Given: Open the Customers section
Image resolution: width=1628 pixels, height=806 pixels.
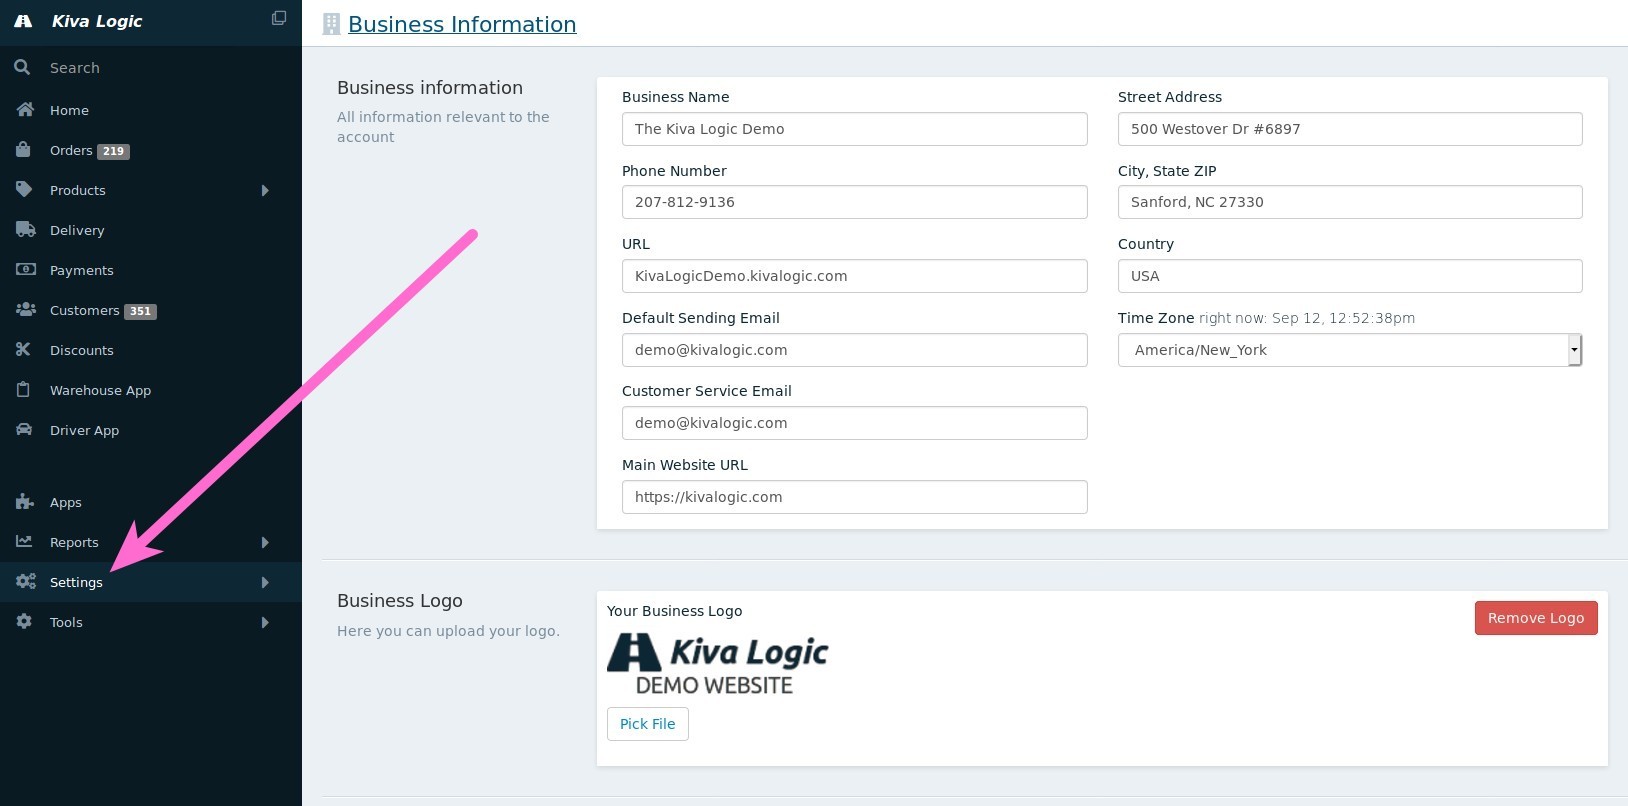Looking at the screenshot, I should (151, 310).
